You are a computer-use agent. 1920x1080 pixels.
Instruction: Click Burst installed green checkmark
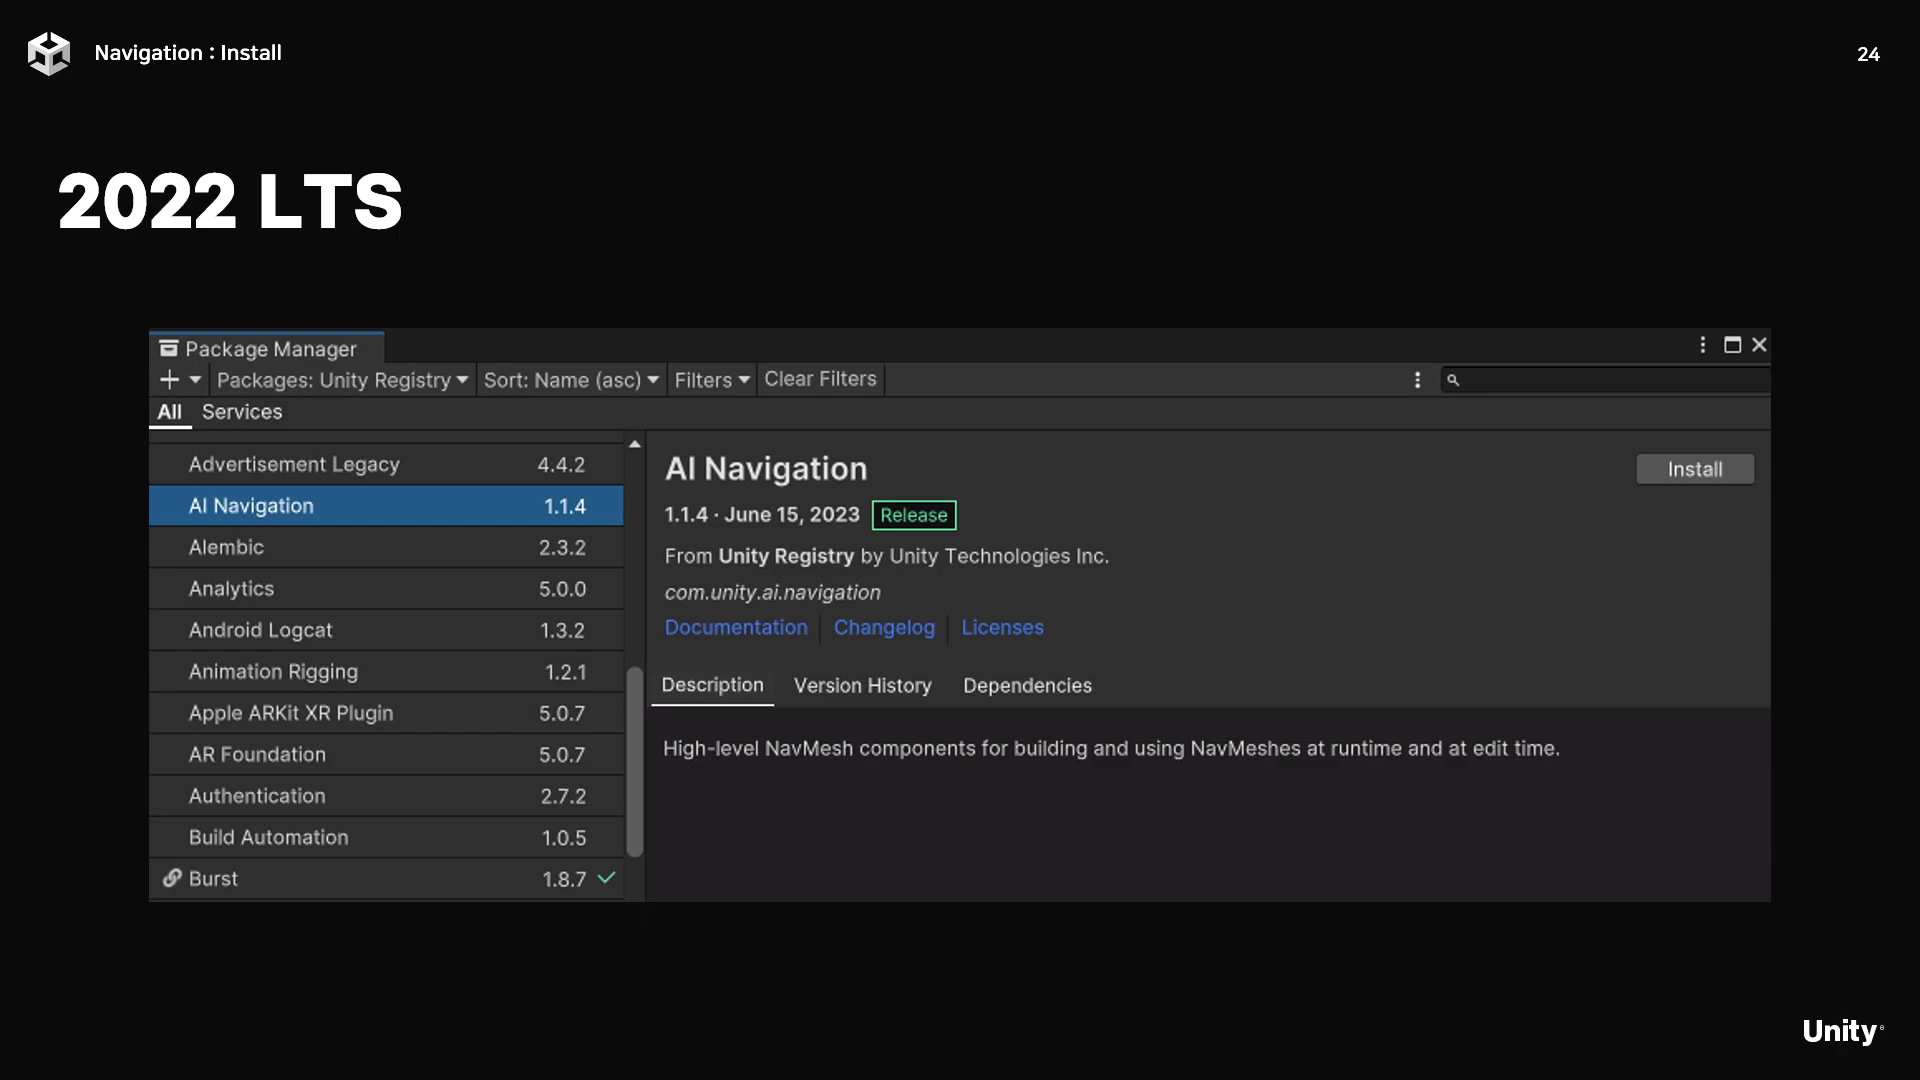pyautogui.click(x=606, y=878)
